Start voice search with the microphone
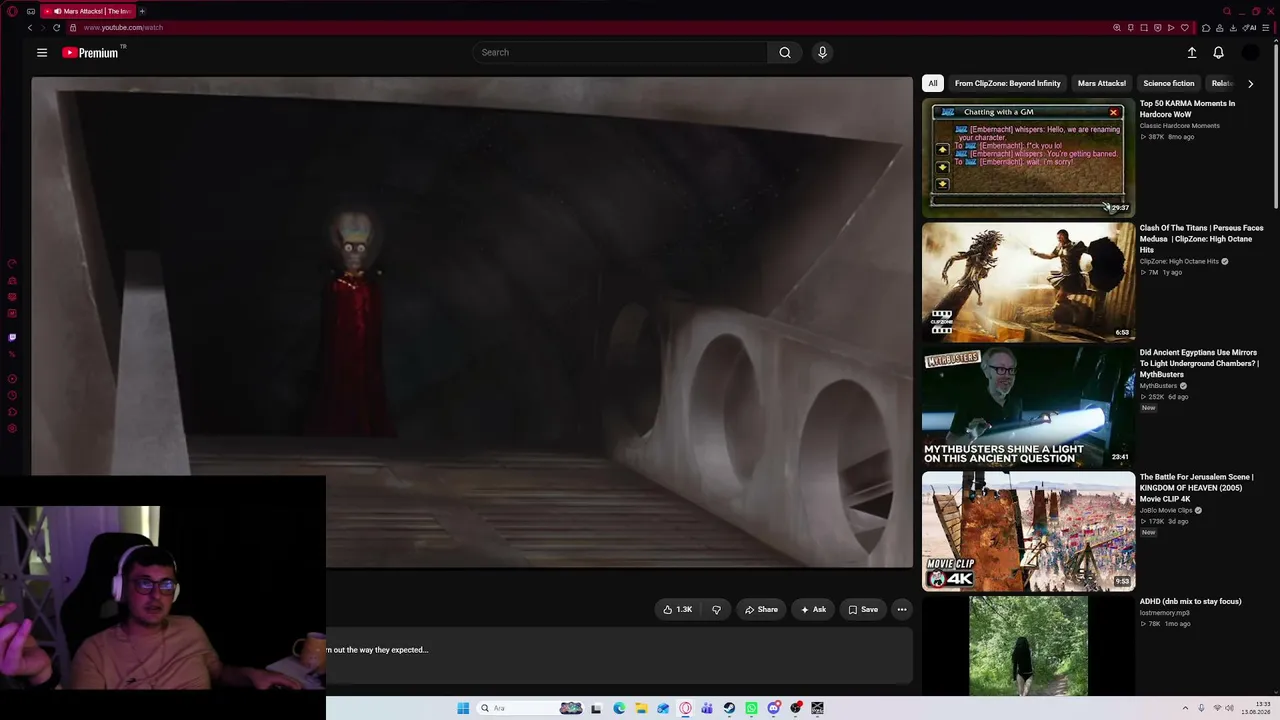The width and height of the screenshot is (1280, 720). coord(822,53)
